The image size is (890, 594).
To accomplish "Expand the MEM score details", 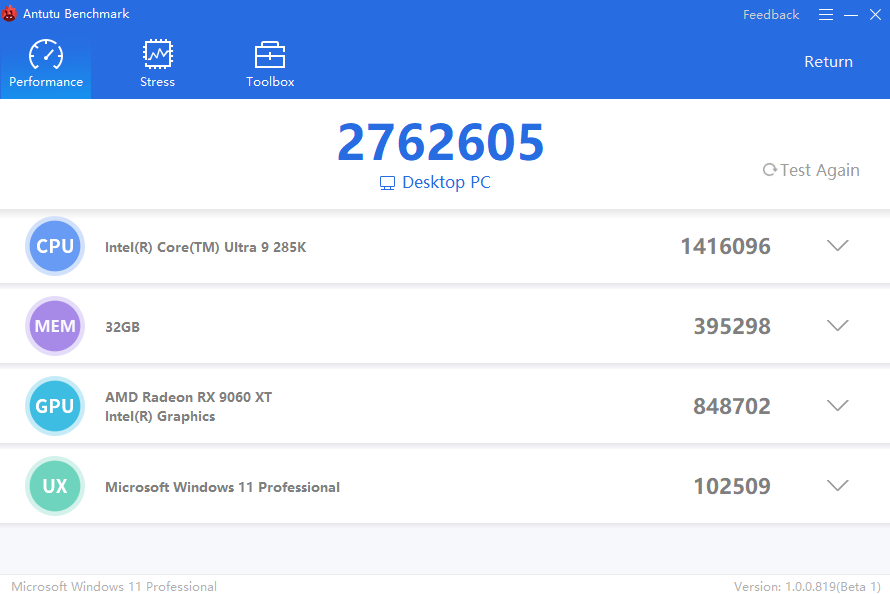I will pos(837,326).
